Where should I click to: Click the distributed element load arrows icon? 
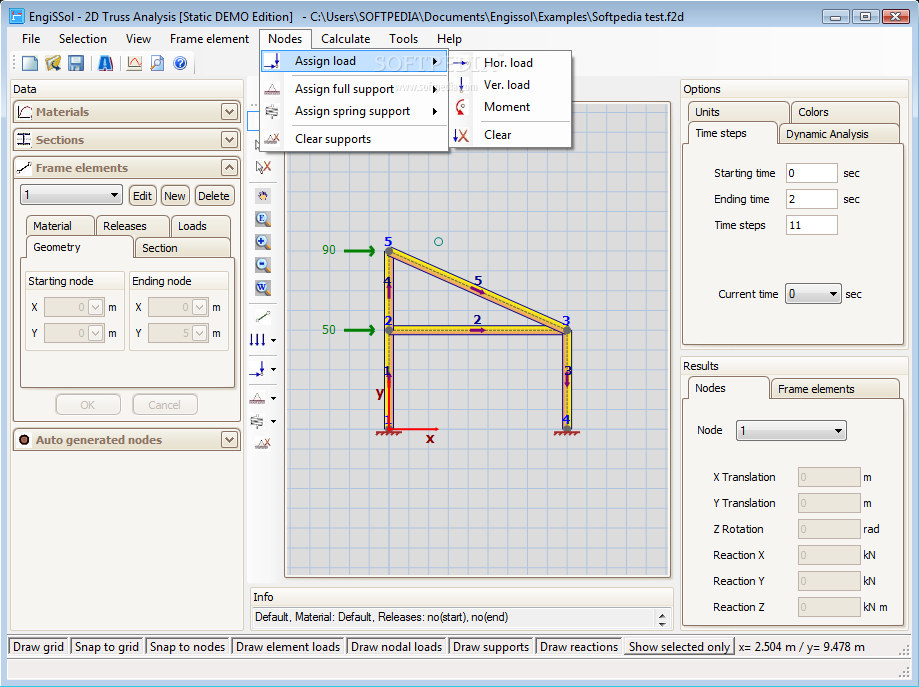257,340
